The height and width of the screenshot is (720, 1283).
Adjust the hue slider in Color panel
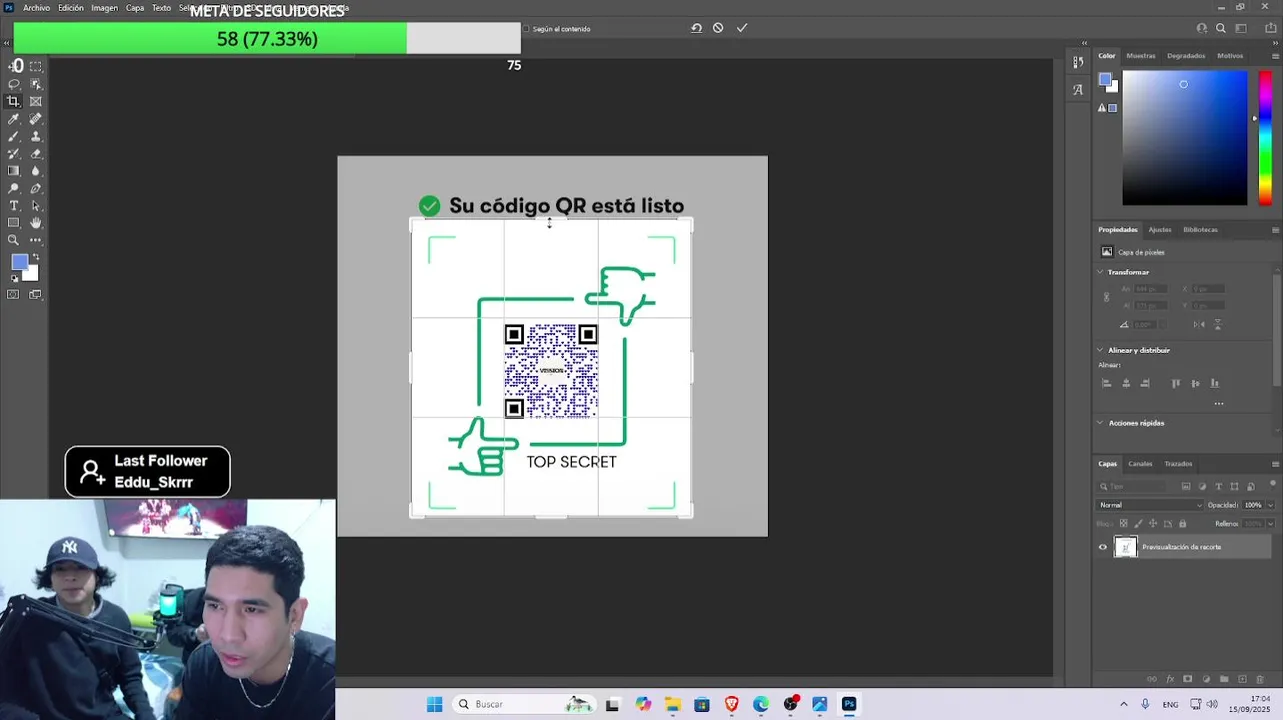tap(1265, 138)
